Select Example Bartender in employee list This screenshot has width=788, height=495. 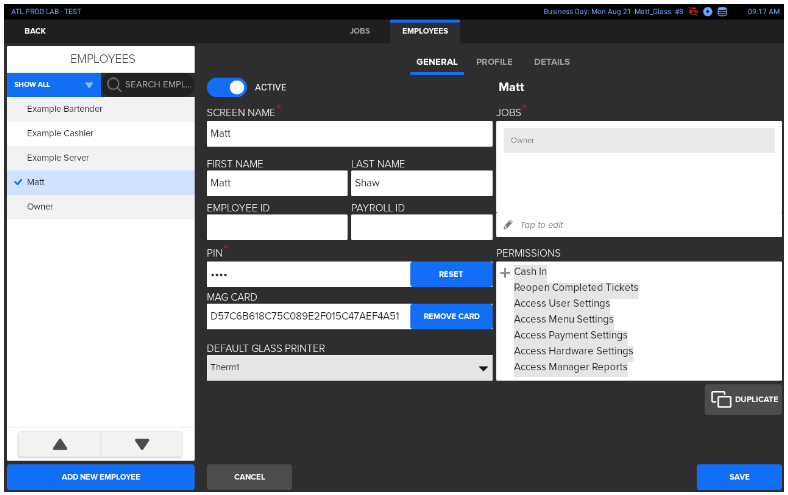coord(65,109)
